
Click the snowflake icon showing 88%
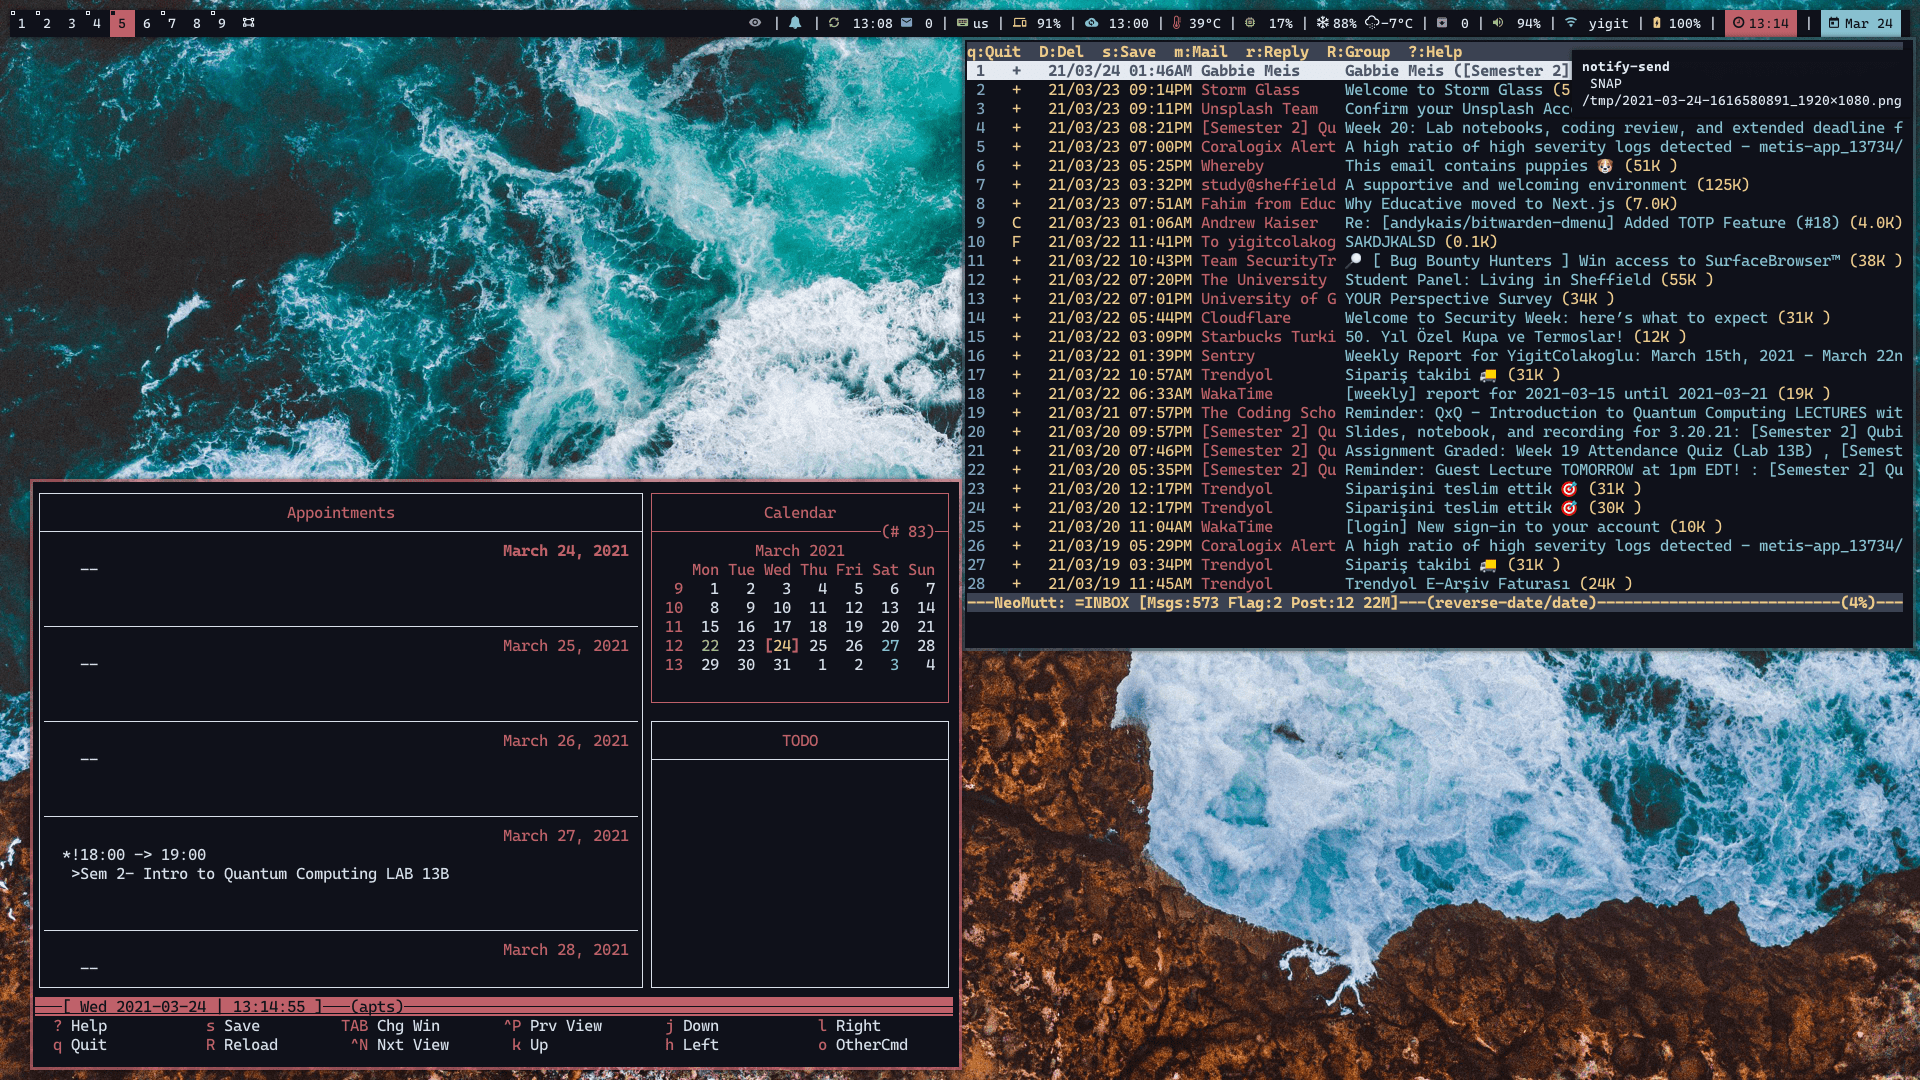point(1322,23)
